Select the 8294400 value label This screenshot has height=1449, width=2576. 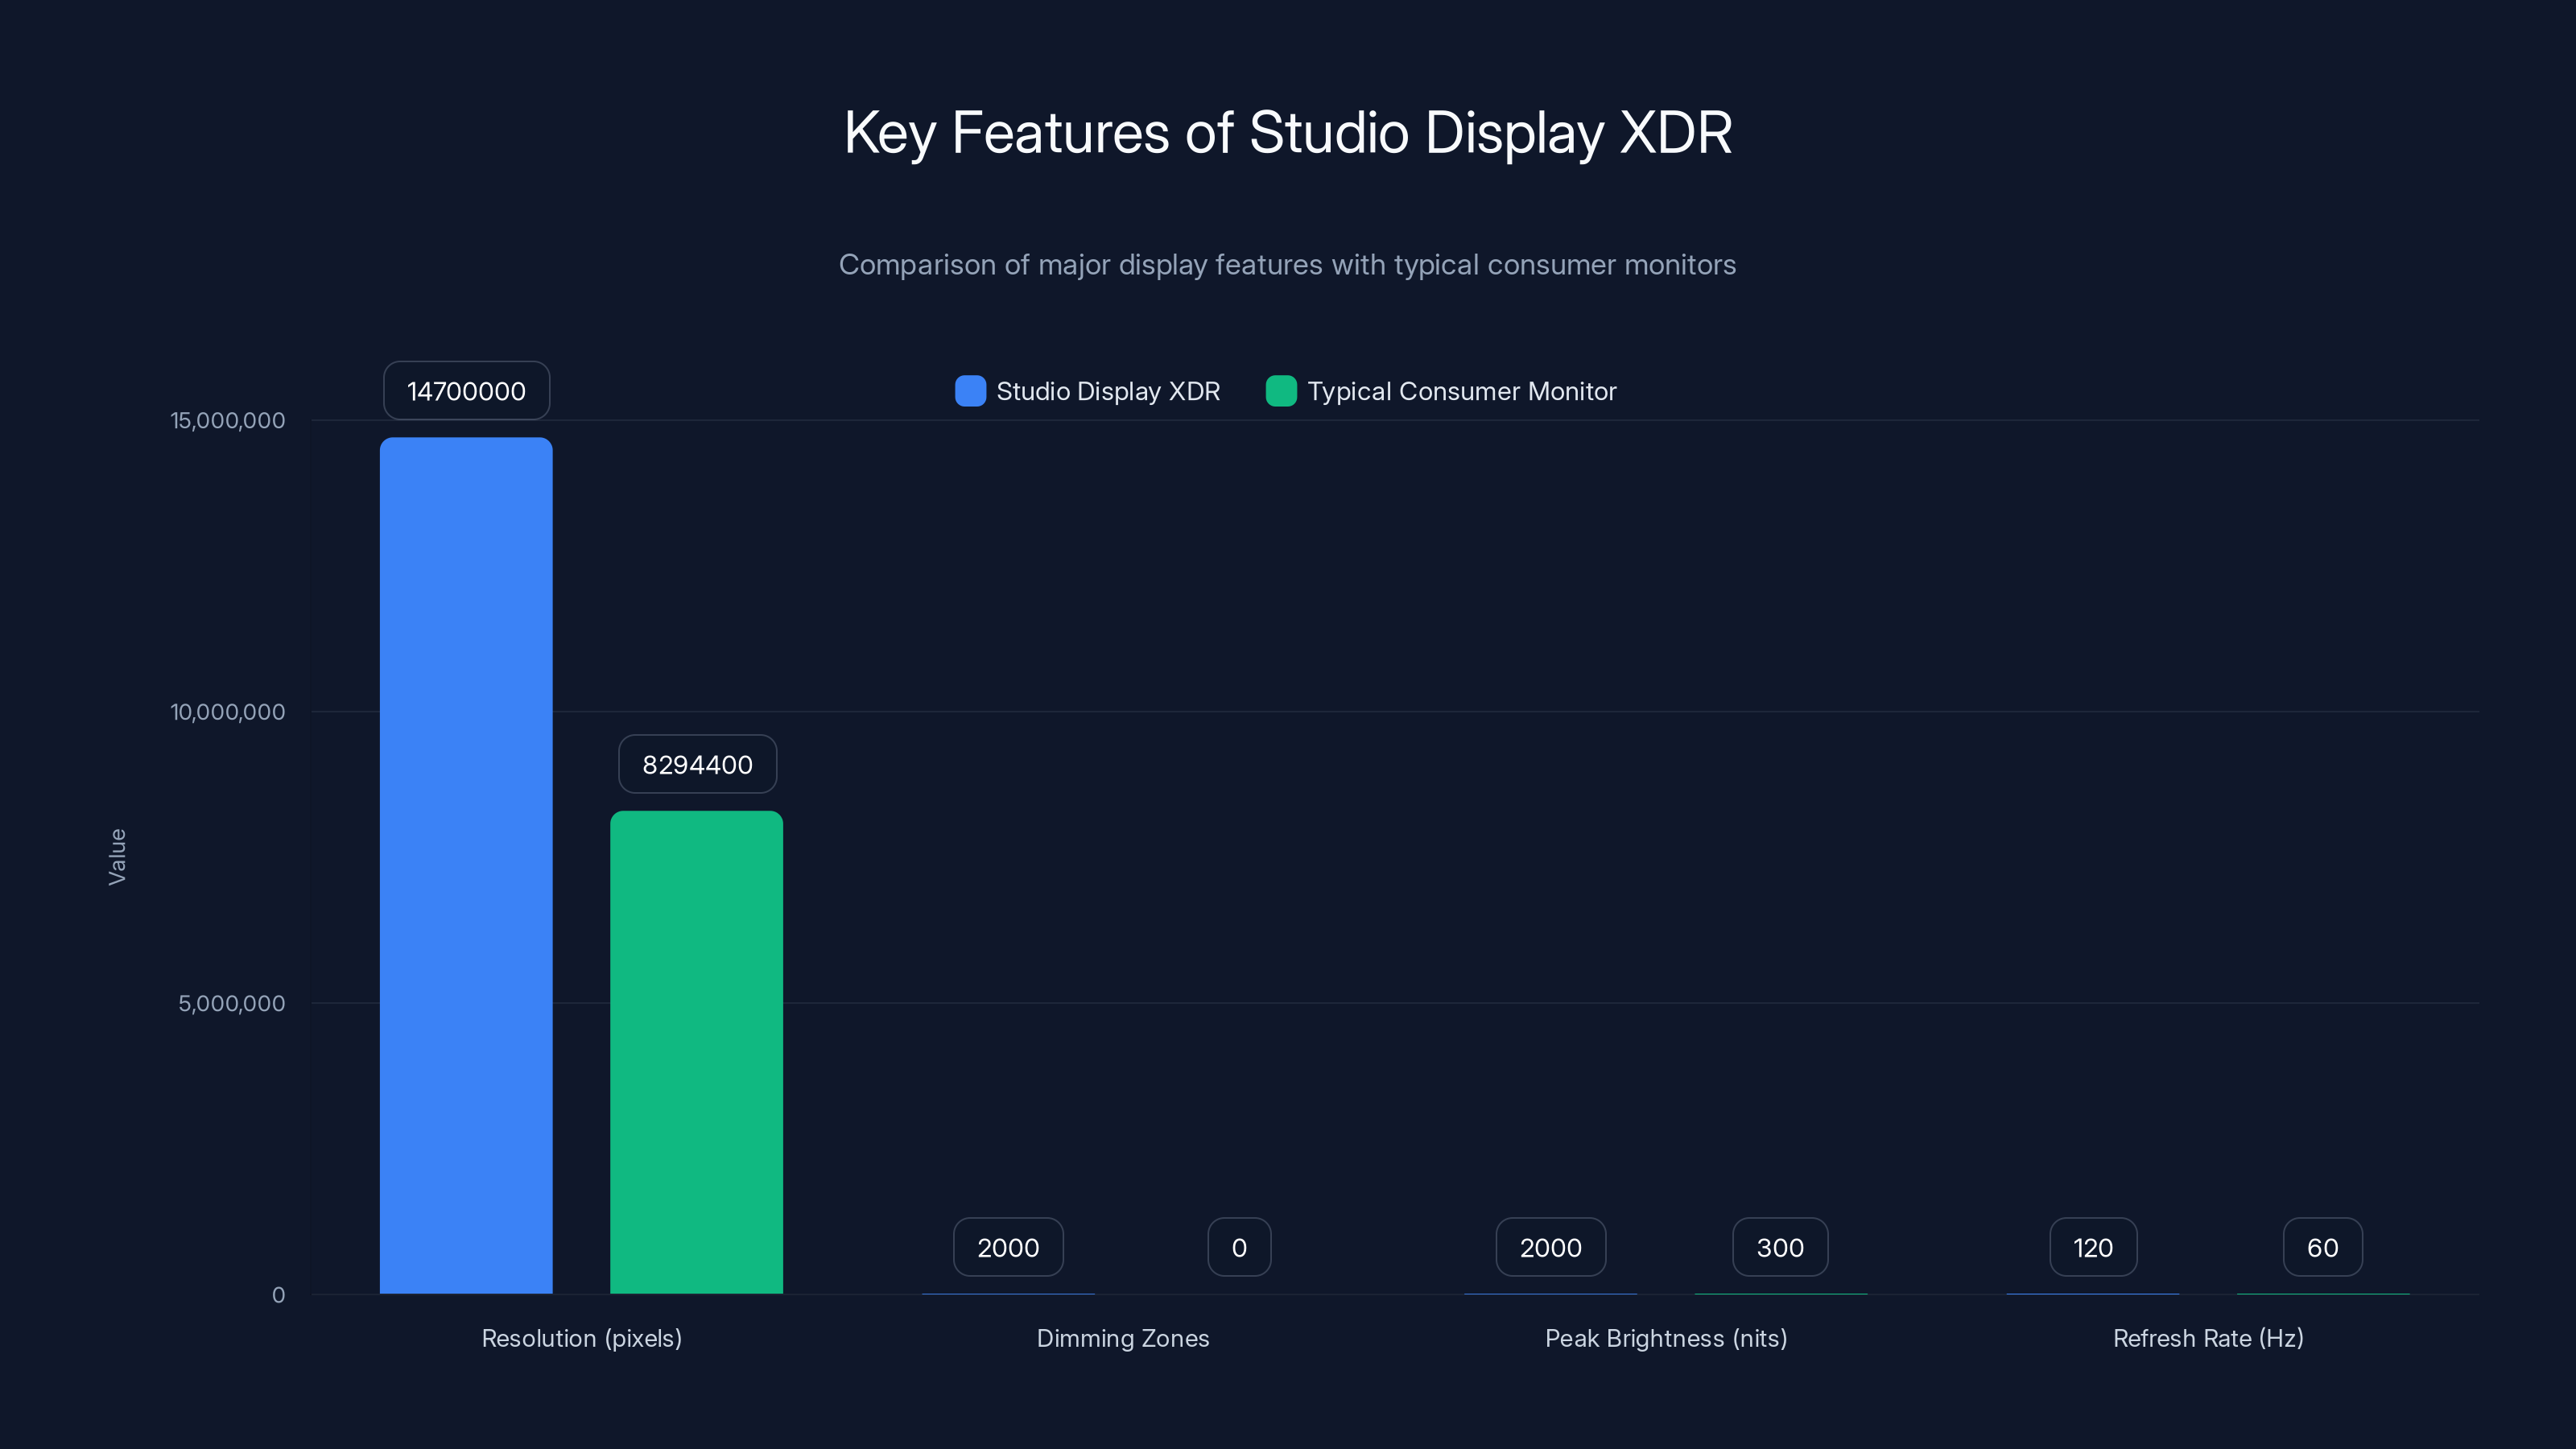(697, 764)
